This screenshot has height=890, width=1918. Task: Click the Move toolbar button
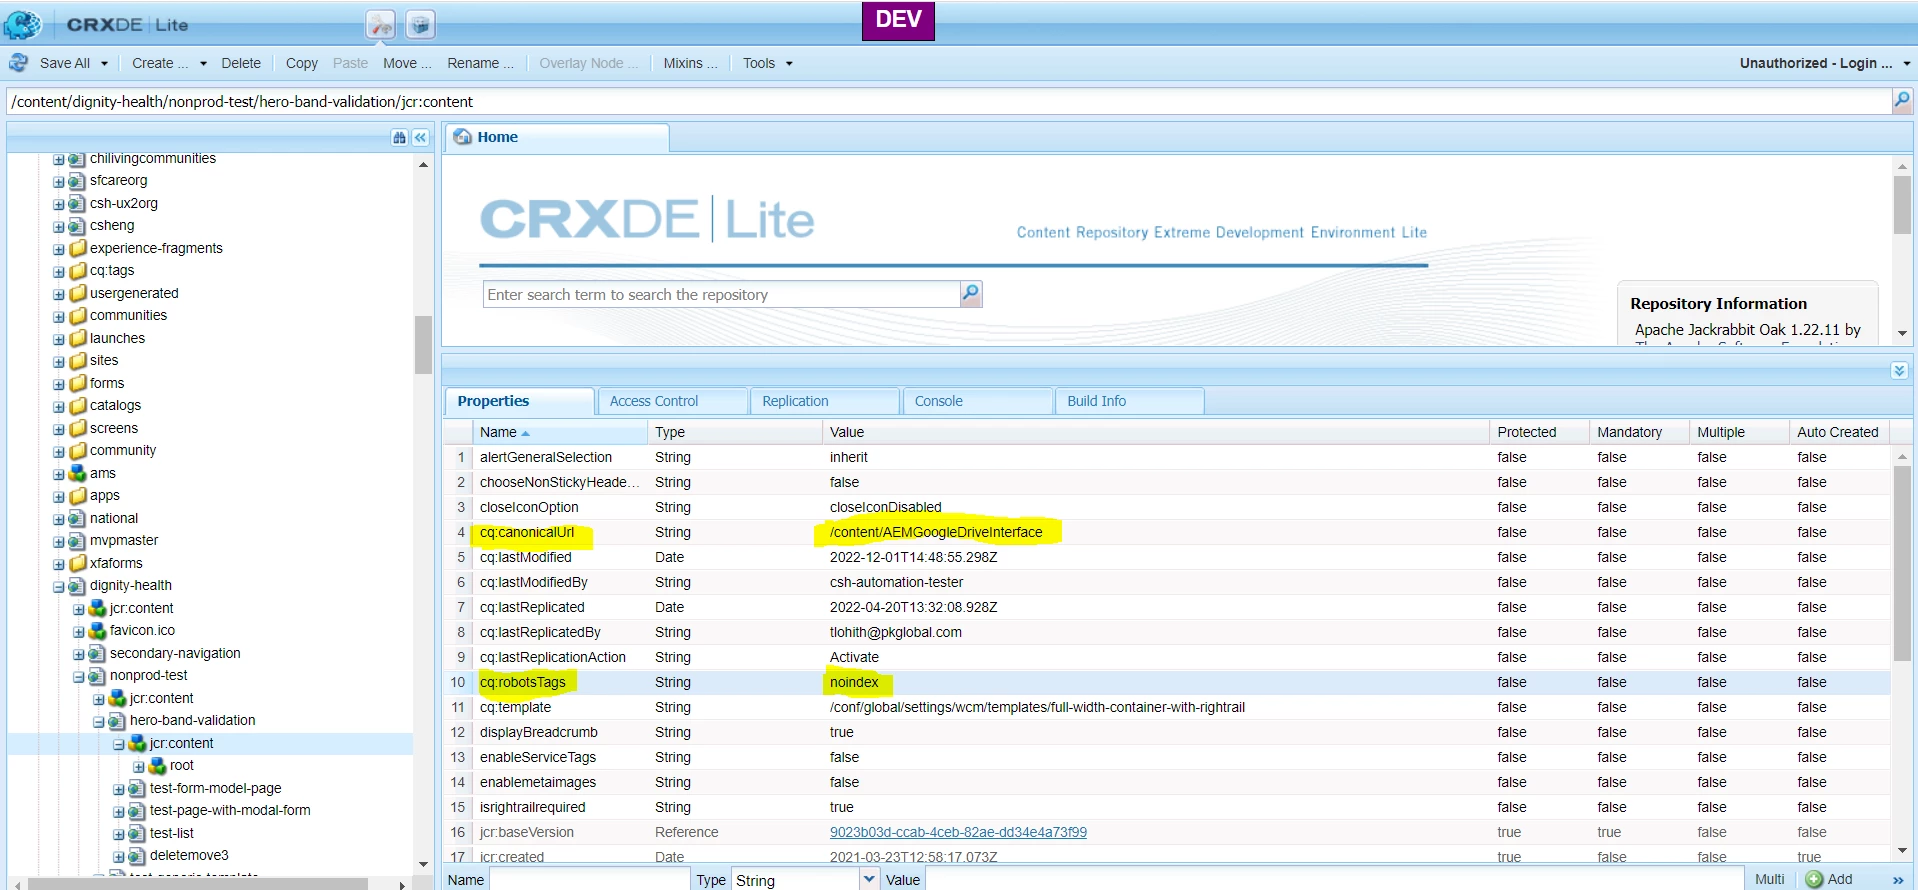407,63
